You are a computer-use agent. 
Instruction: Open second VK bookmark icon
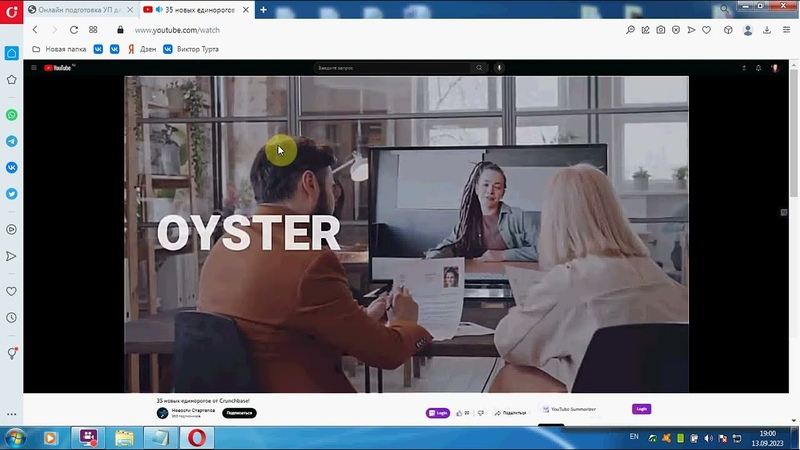click(115, 49)
